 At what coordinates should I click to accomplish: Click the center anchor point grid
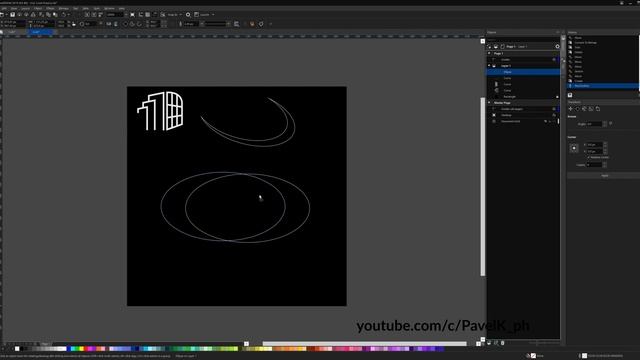[574, 148]
